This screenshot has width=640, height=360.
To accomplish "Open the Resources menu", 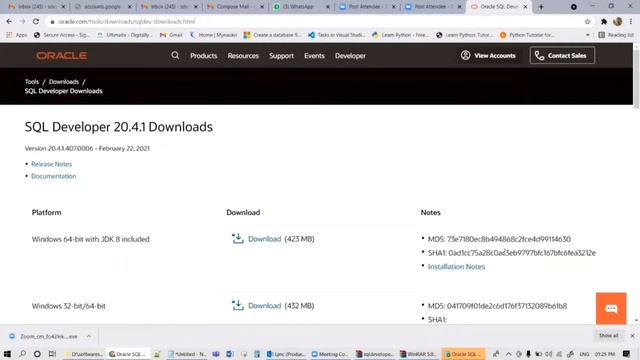I will (243, 56).
